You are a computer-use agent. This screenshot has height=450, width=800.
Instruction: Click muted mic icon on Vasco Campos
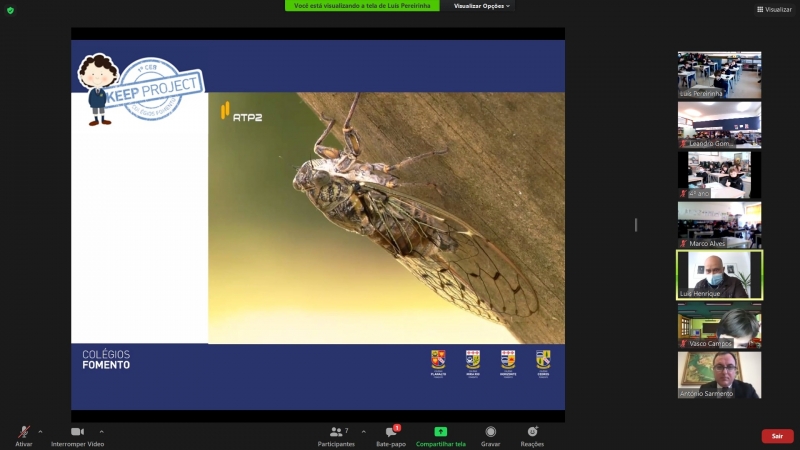(683, 343)
